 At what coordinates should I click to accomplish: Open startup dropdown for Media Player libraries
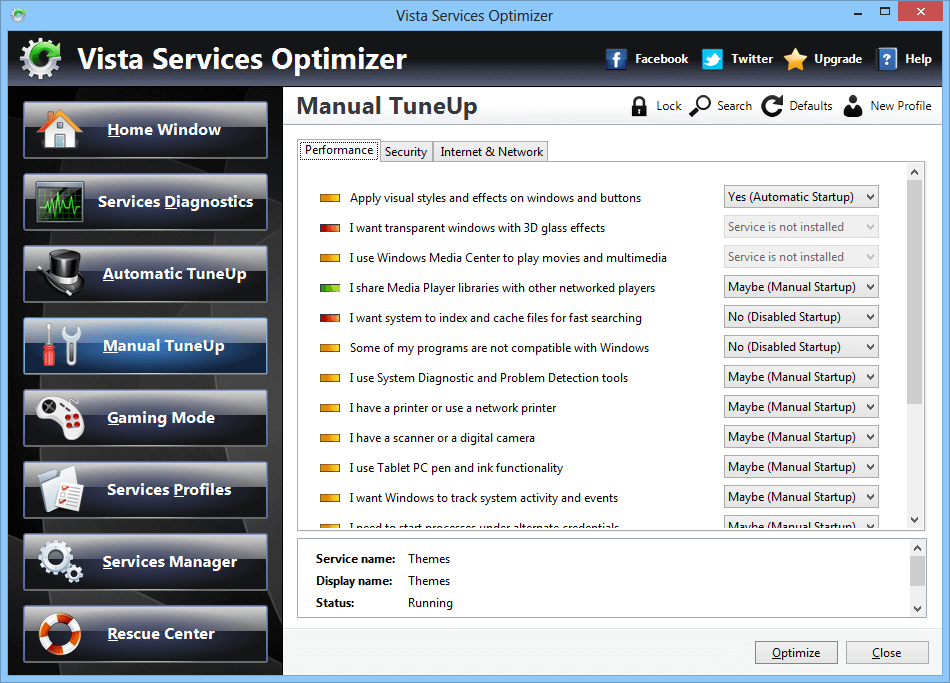[x=801, y=287]
